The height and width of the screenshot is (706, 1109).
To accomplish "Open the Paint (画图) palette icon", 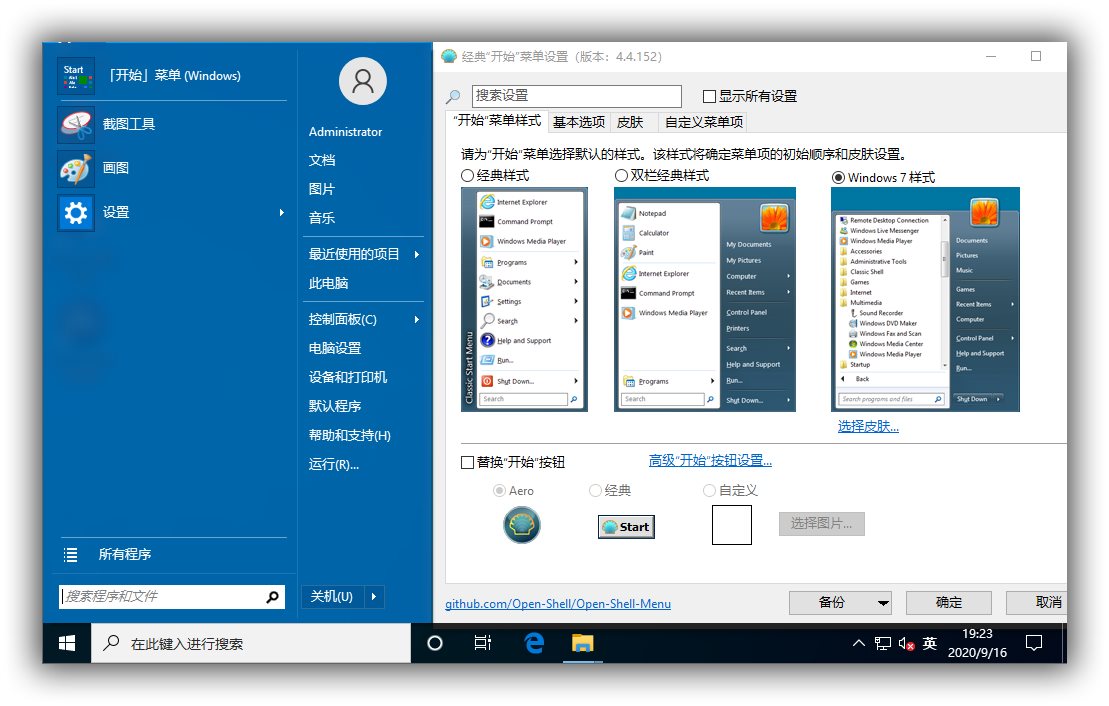I will tap(76, 168).
